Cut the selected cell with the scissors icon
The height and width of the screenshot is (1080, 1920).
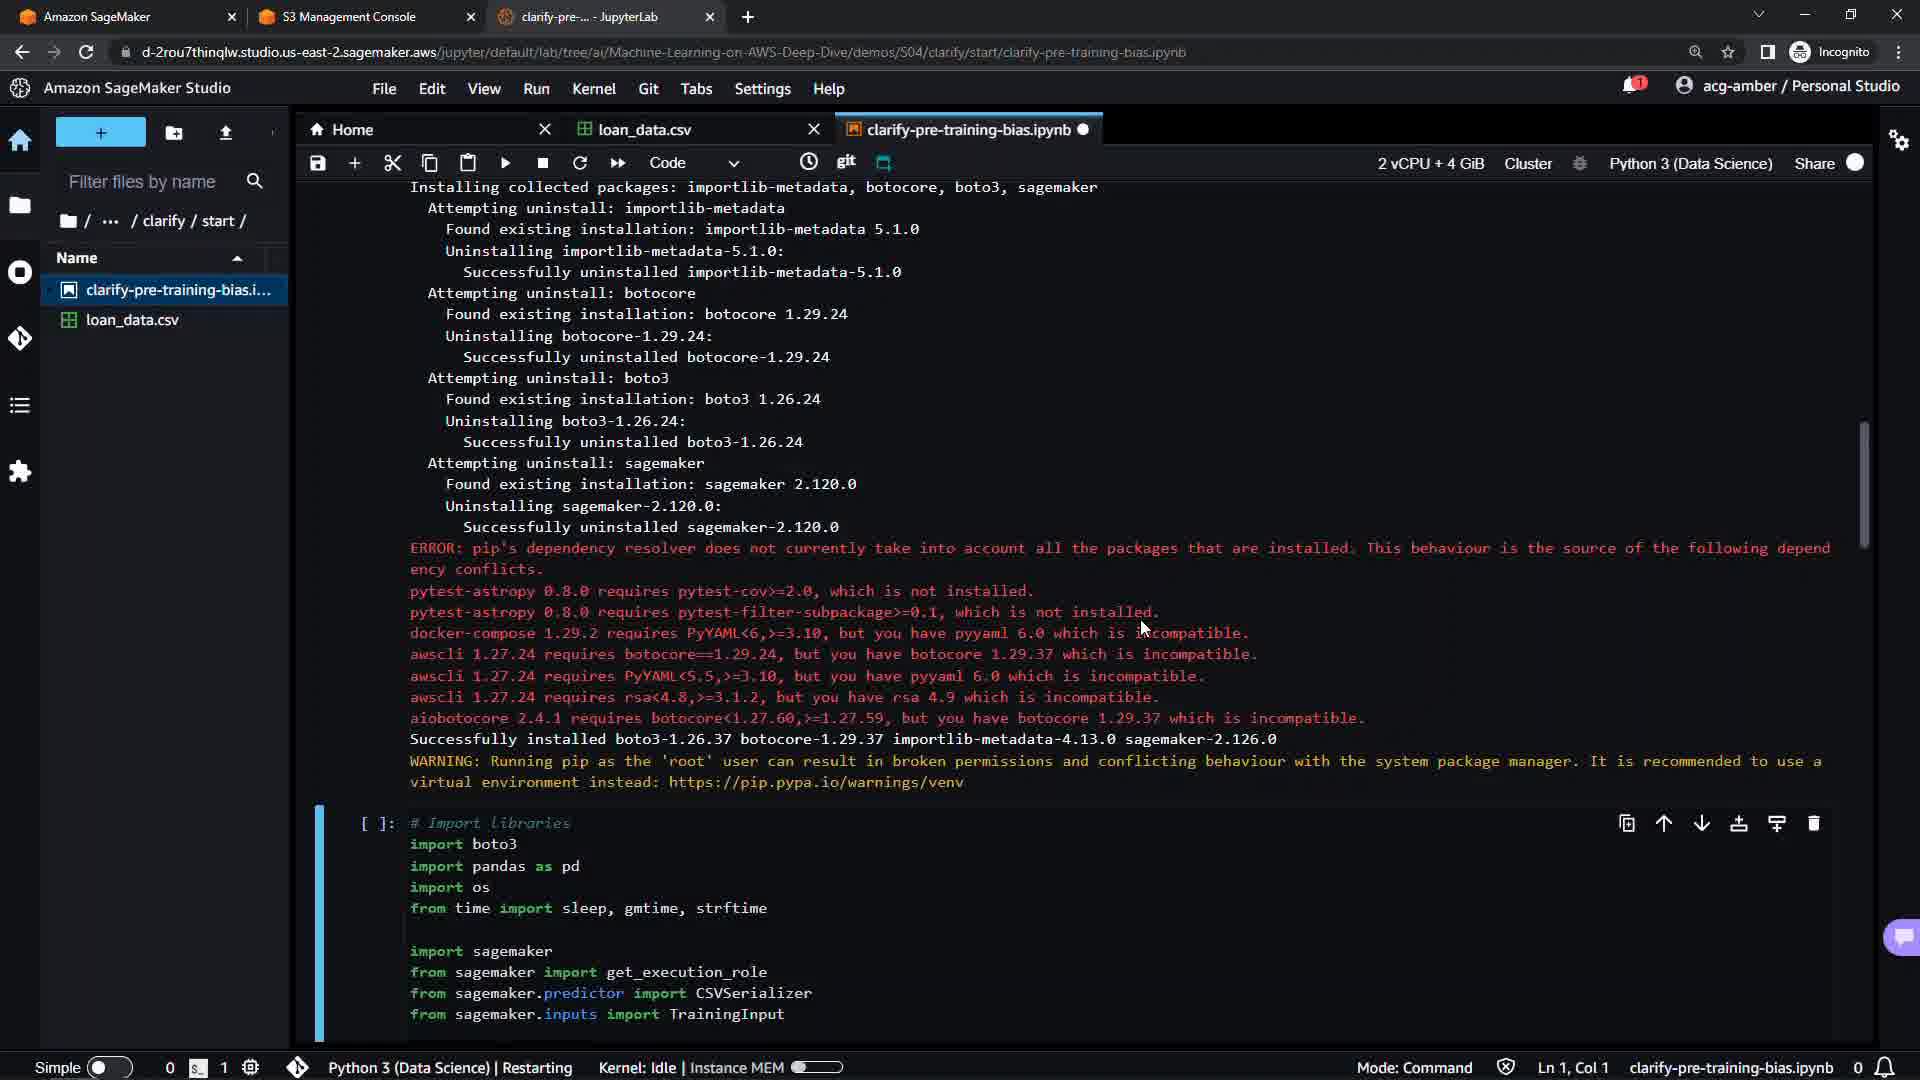[x=392, y=163]
